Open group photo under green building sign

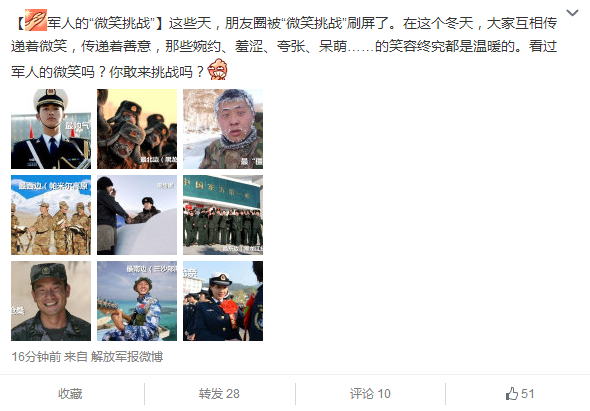pyautogui.click(x=223, y=215)
